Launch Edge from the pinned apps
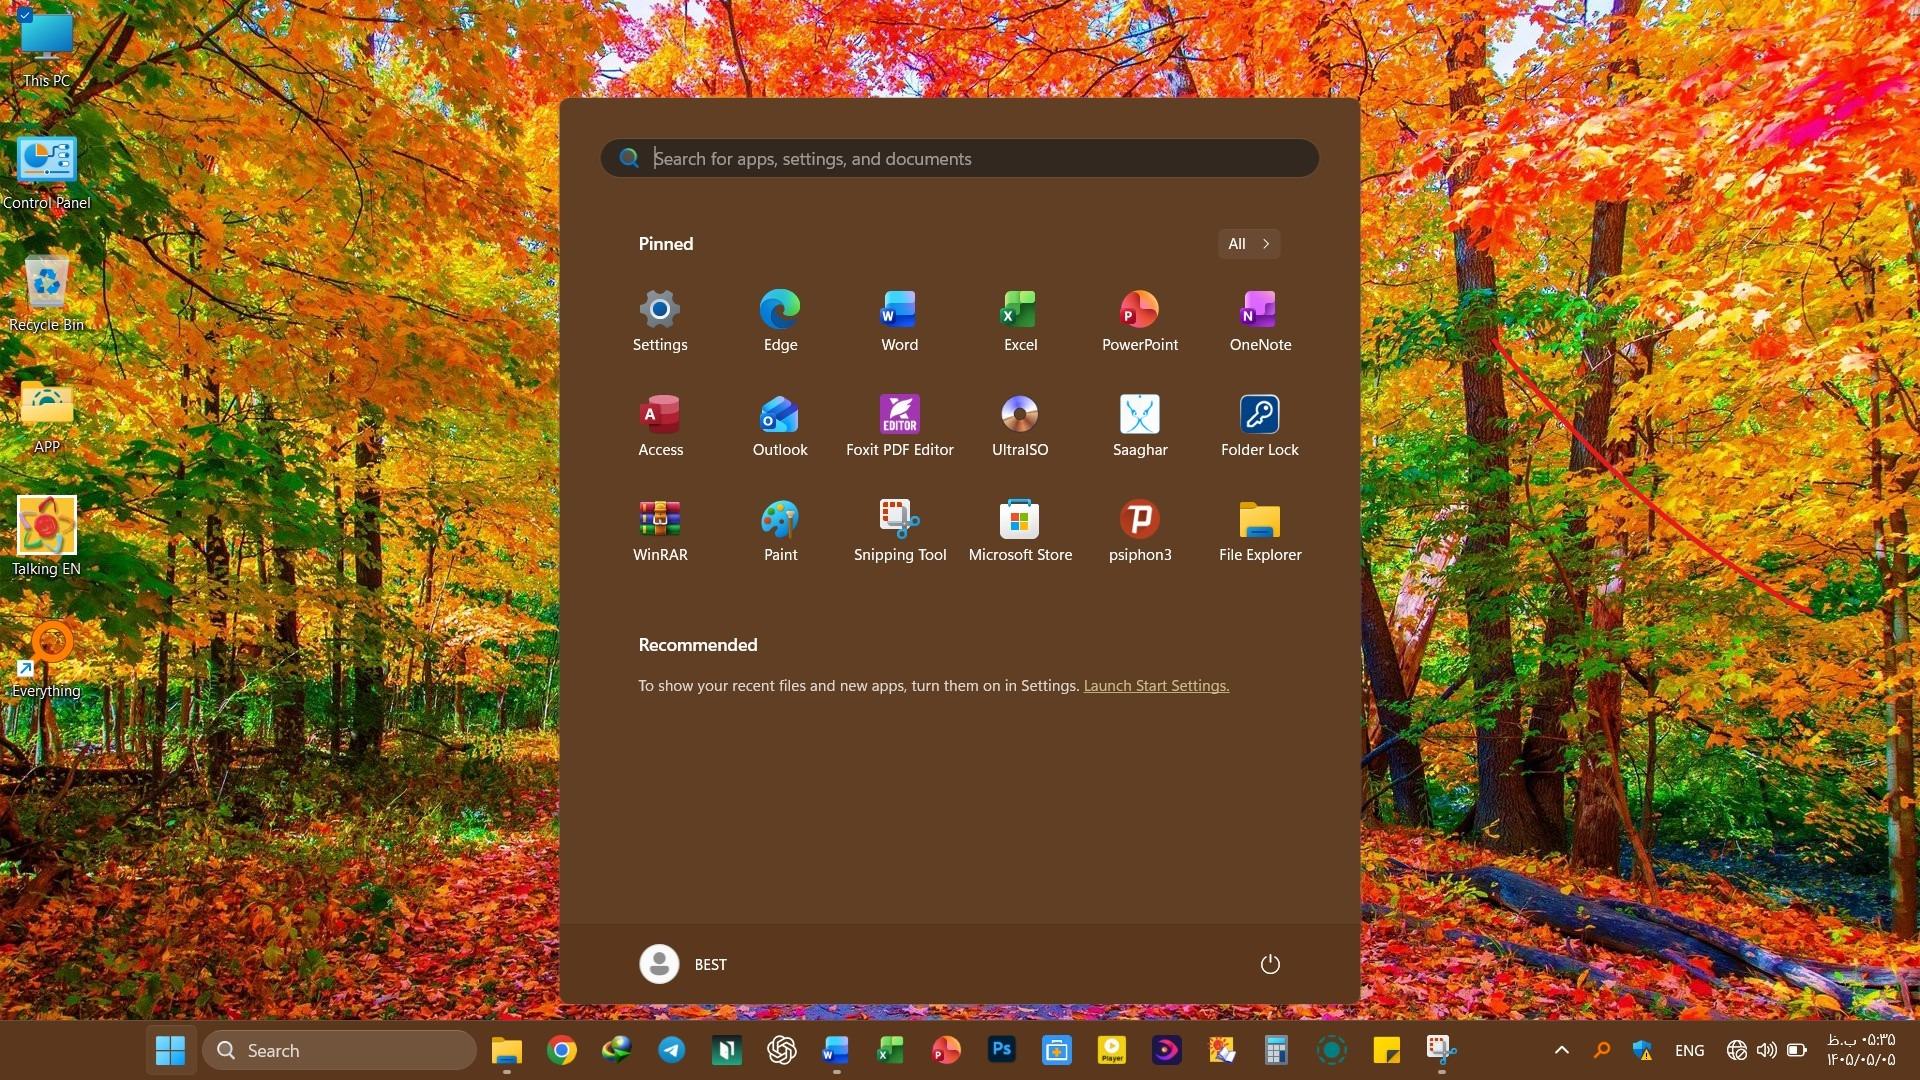Viewport: 1920px width, 1080px height. click(x=780, y=321)
